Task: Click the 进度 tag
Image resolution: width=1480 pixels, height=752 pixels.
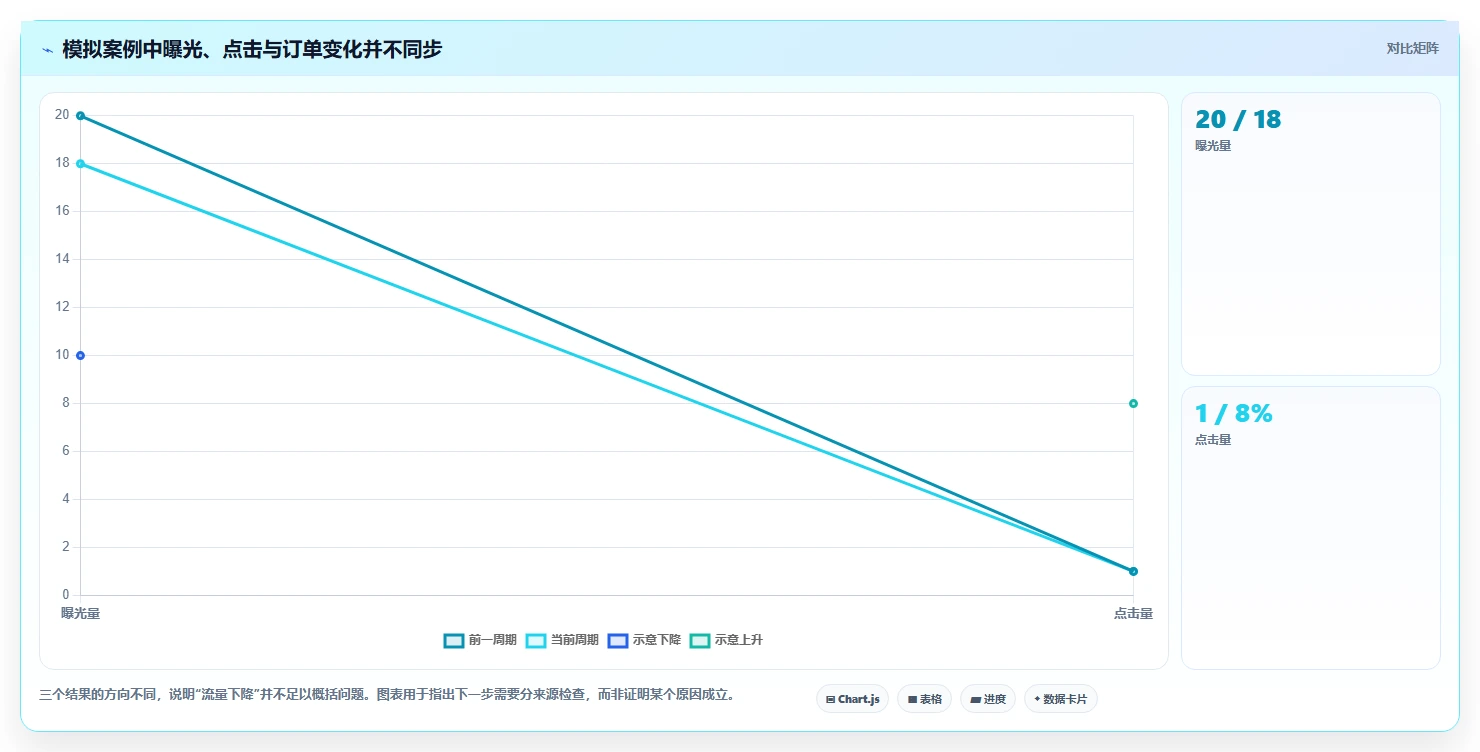Action: [988, 699]
